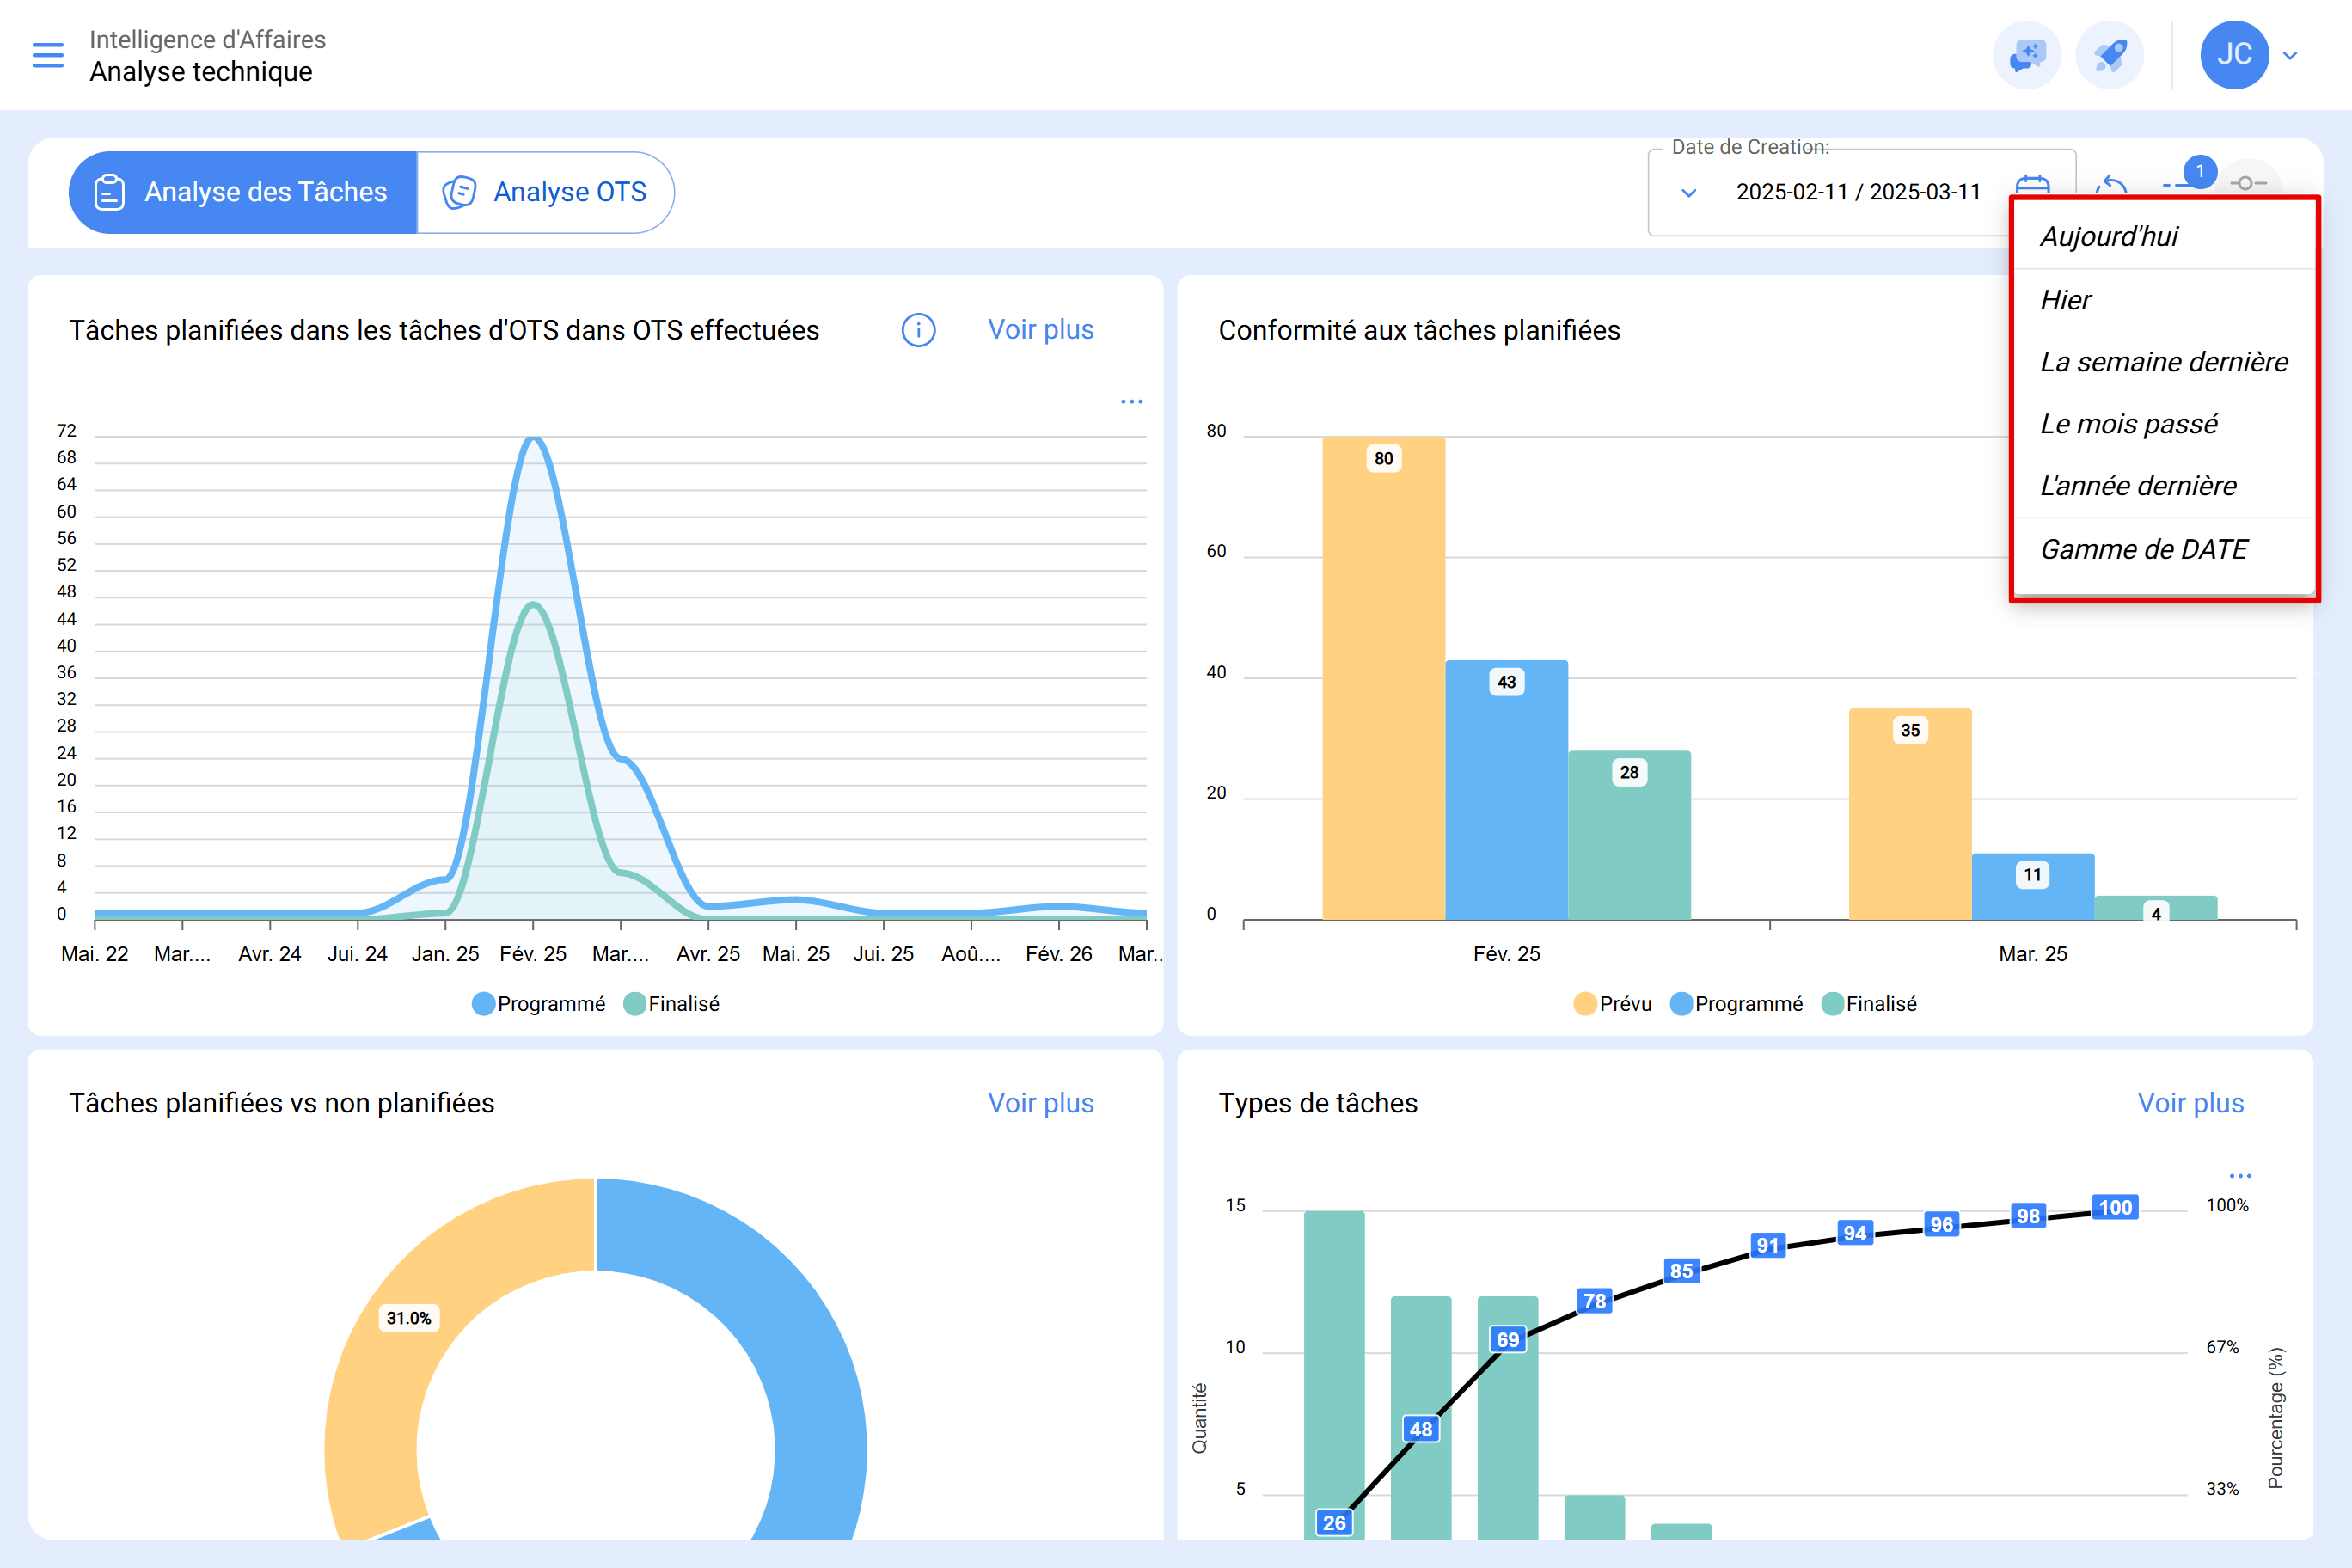
Task: Click the Fév. 25 Prévu bar labeled 80
Action: [x=1383, y=678]
